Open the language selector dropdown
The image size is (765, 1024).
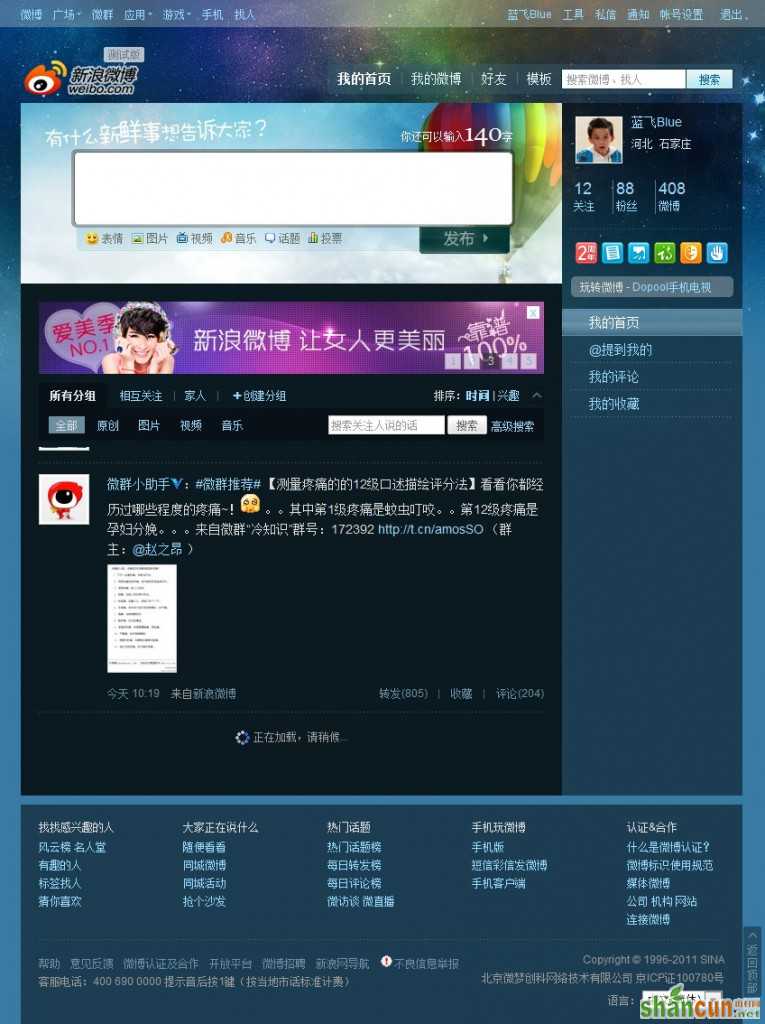tap(682, 1000)
